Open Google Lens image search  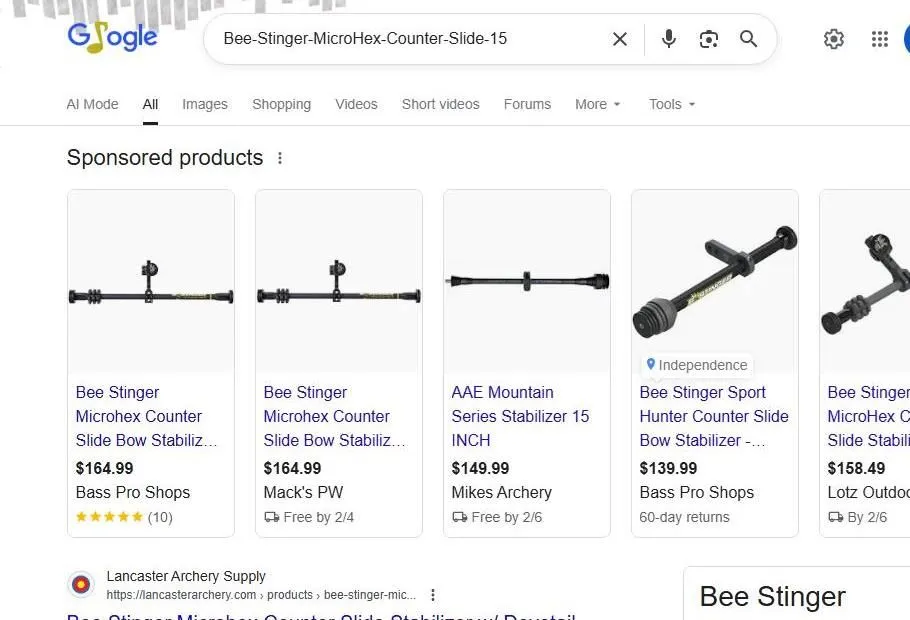709,39
